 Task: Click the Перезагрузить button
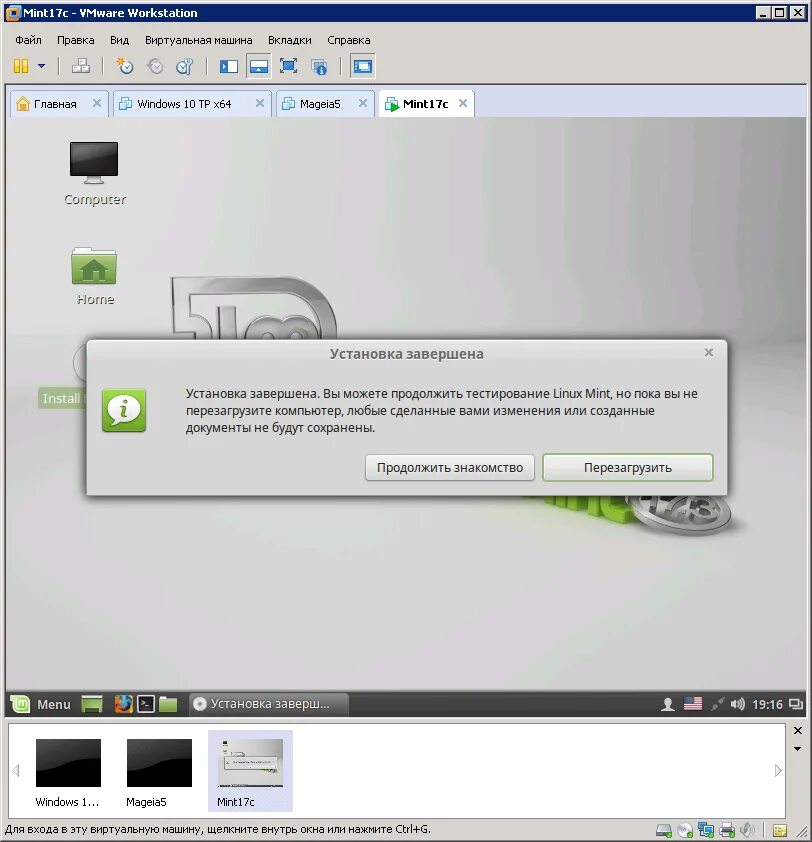[627, 467]
